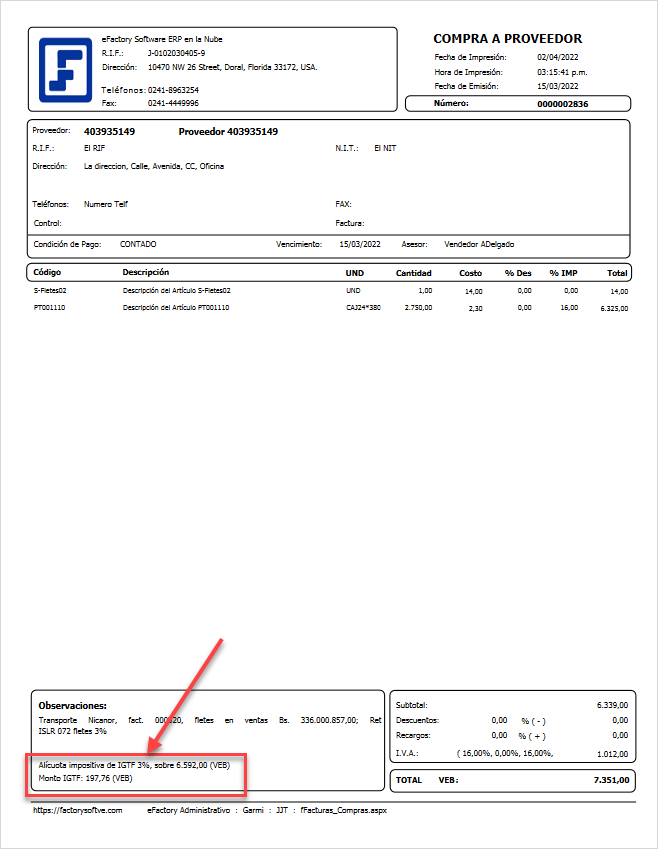Click the TOTAL VEB amount 7.351,00

click(x=611, y=780)
